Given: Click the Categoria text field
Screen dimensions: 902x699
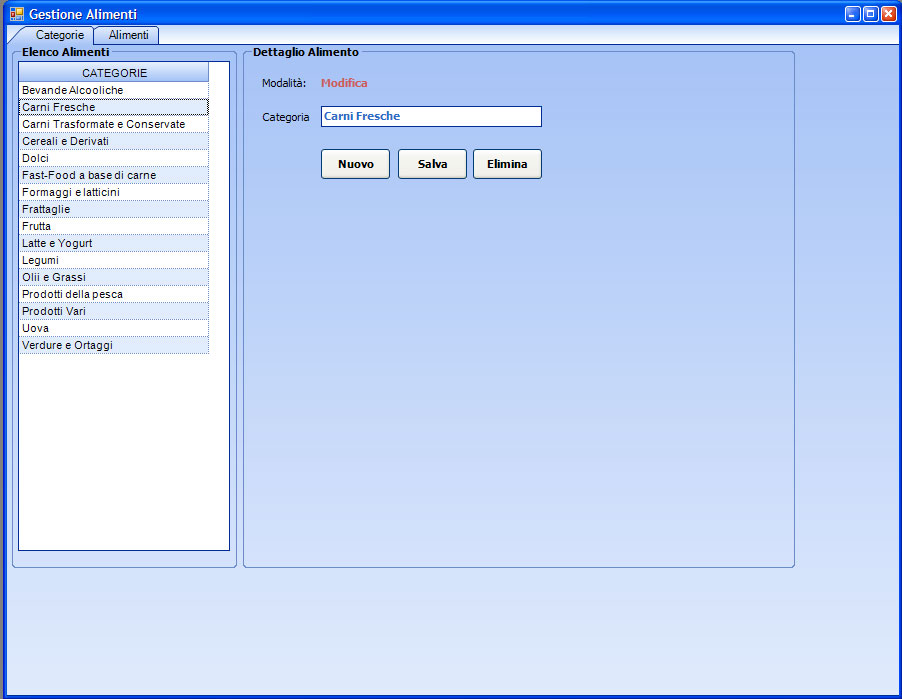Looking at the screenshot, I should [x=430, y=117].
